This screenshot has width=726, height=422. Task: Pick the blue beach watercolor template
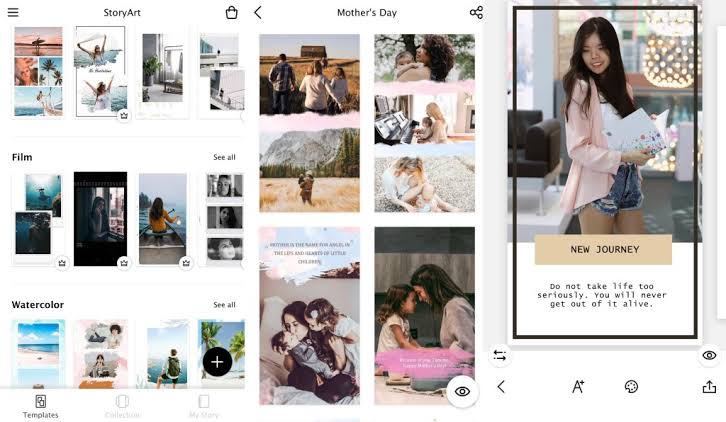(38, 354)
